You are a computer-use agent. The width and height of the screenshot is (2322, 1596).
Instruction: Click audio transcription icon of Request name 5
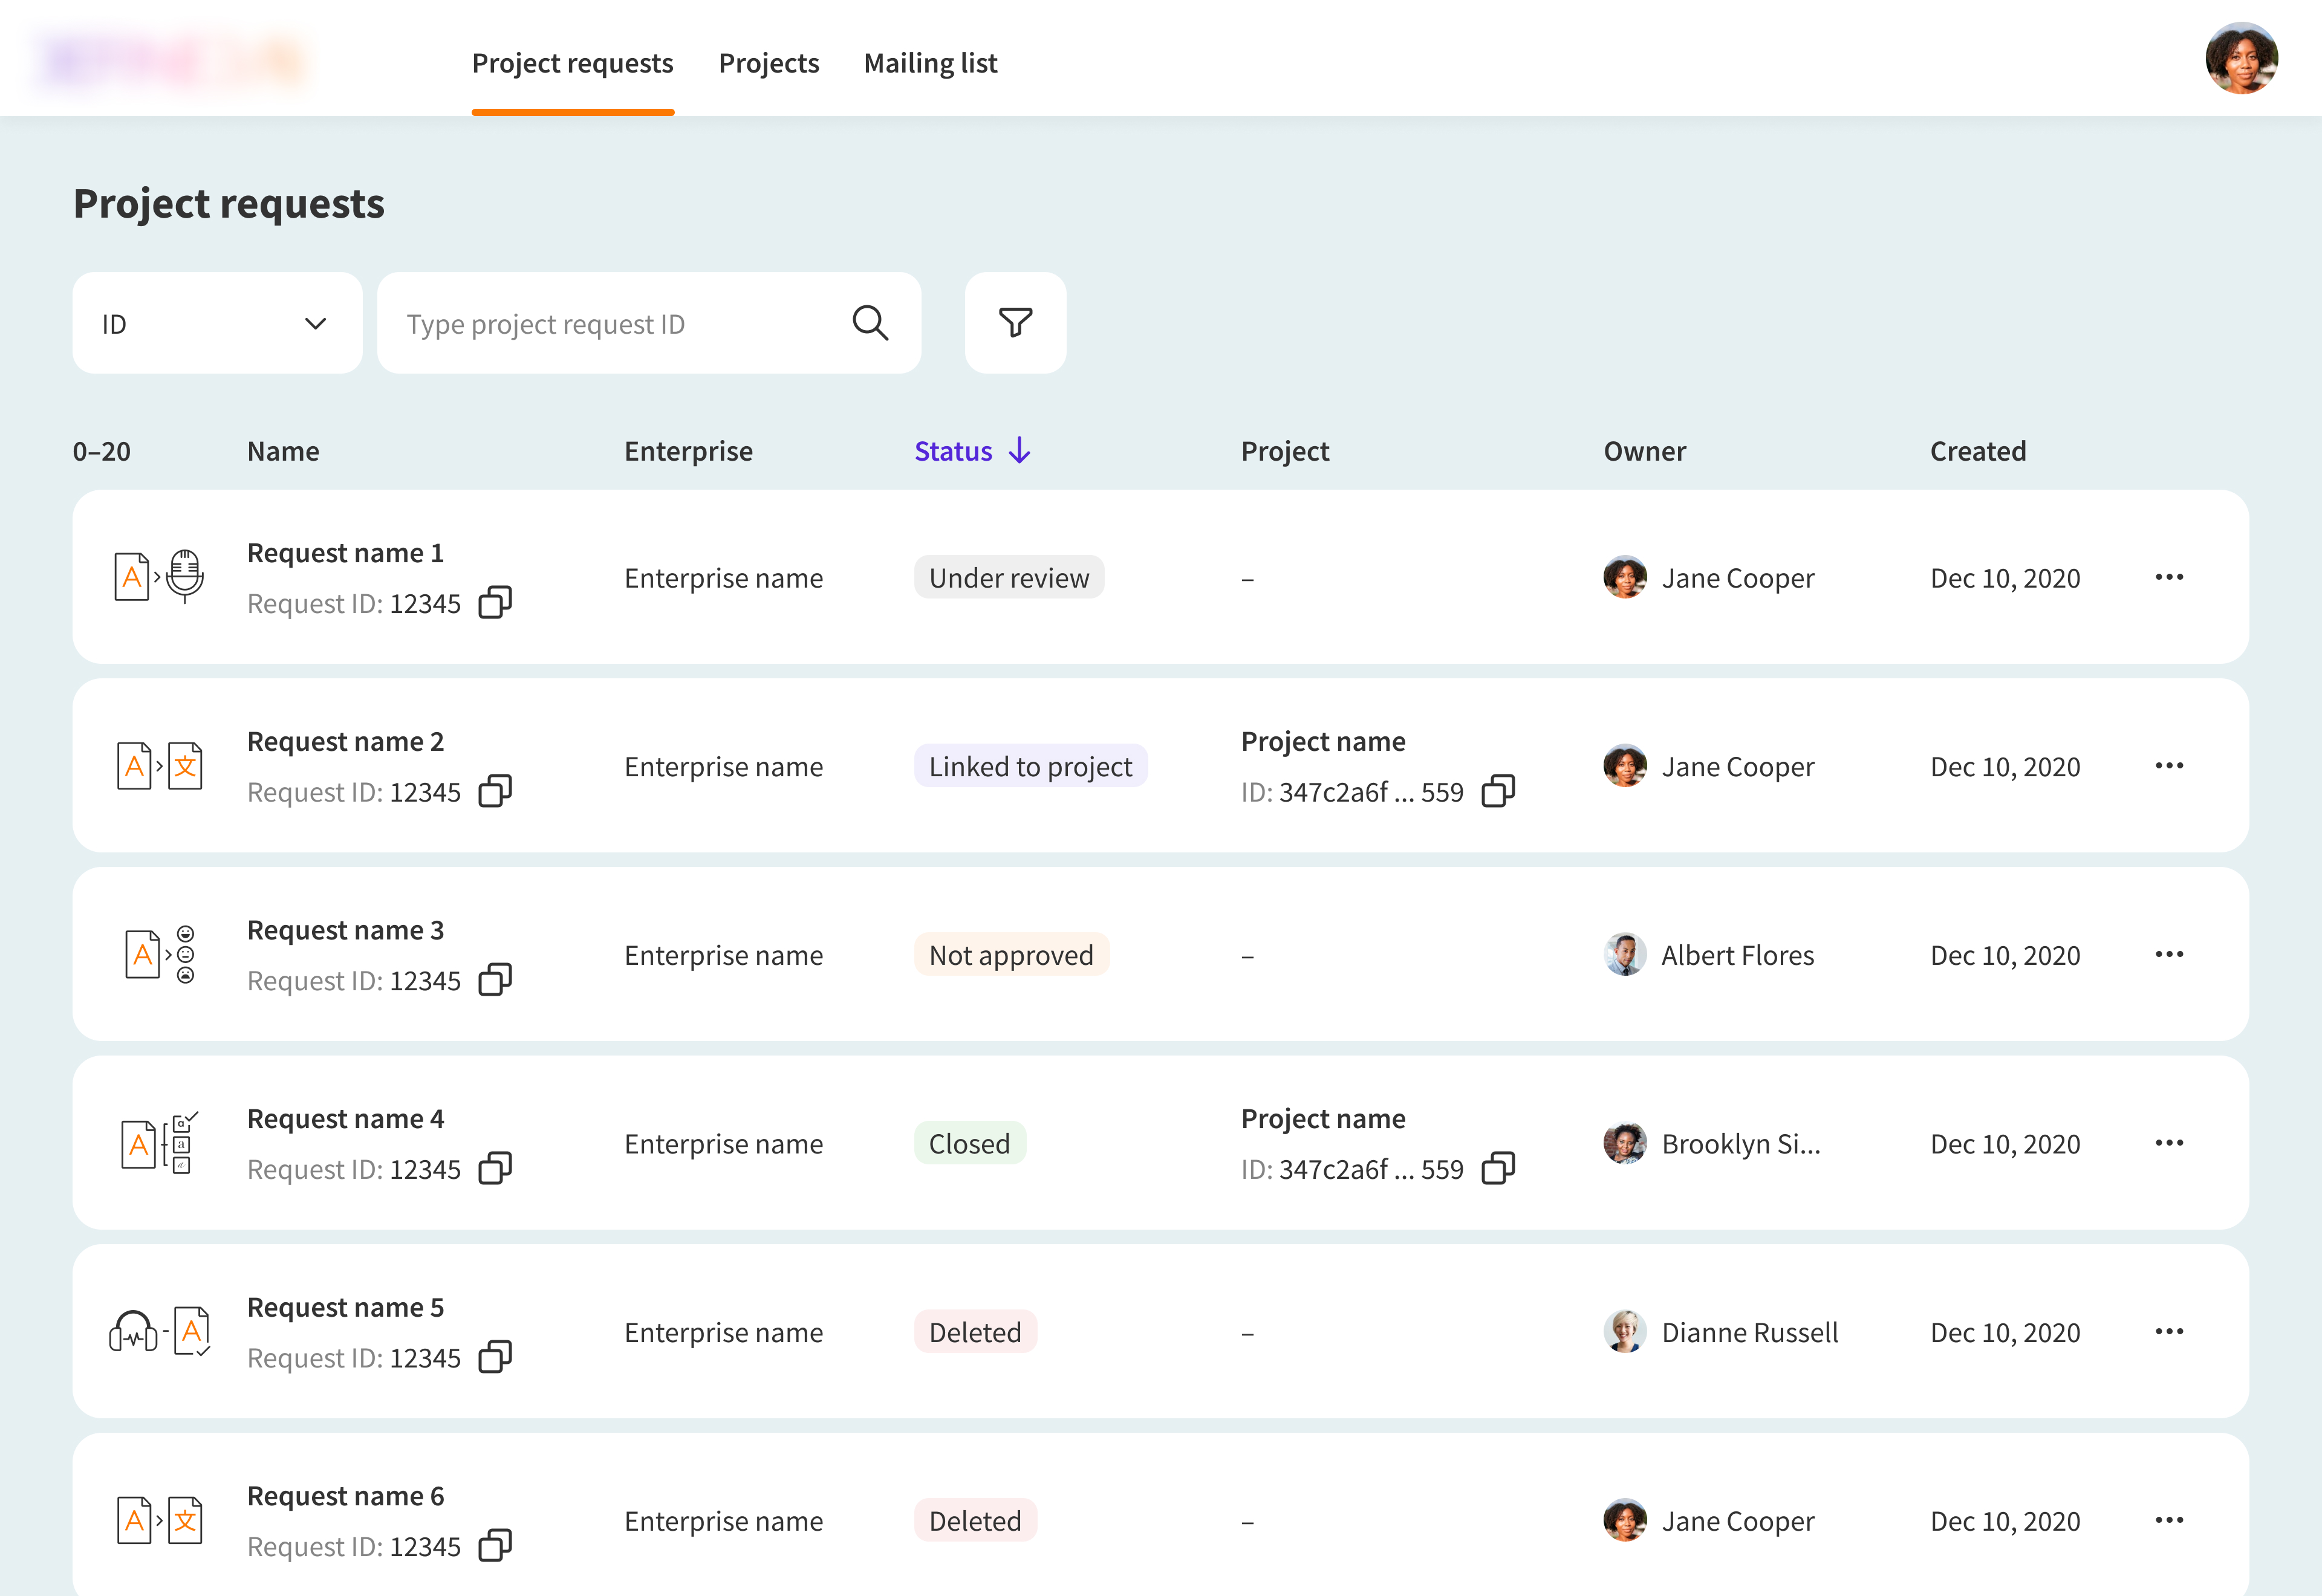(x=159, y=1331)
